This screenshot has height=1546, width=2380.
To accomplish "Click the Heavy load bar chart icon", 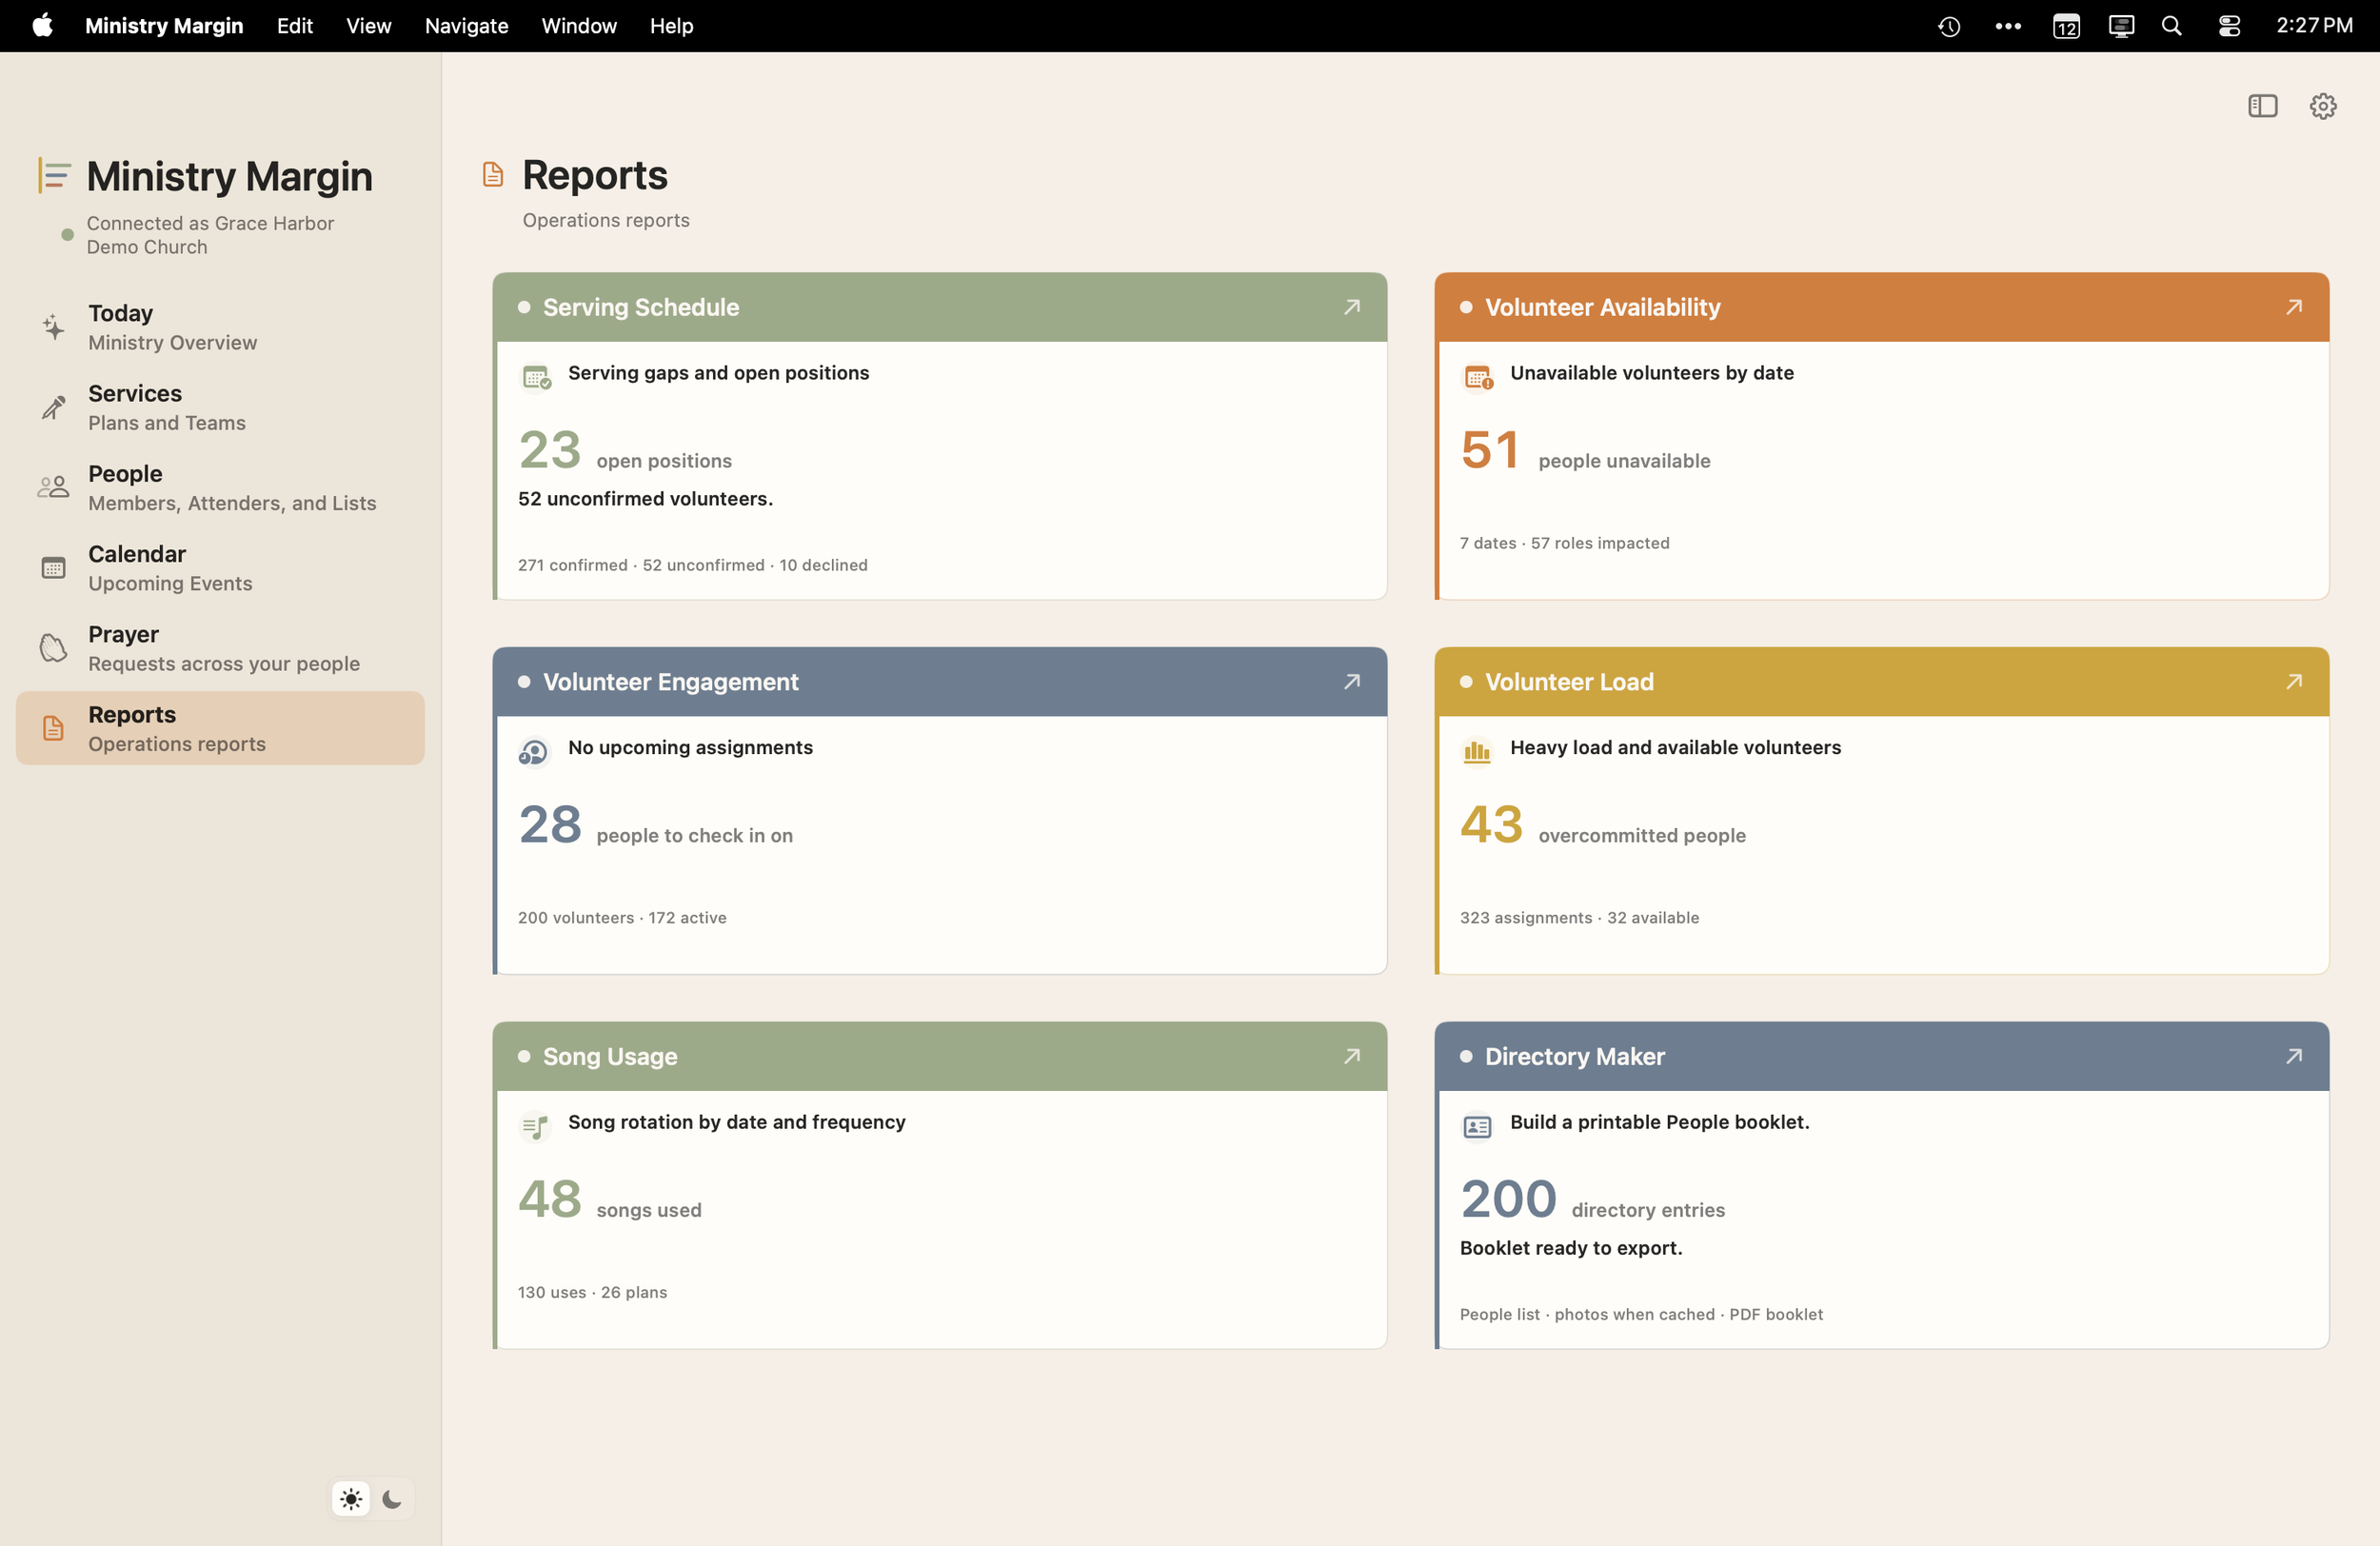I will point(1477,751).
